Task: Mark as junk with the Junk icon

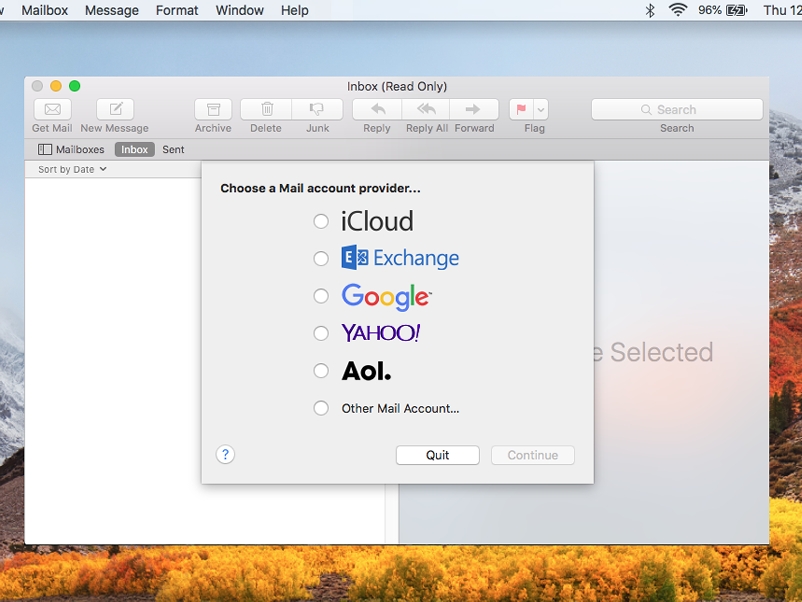Action: click(x=317, y=109)
